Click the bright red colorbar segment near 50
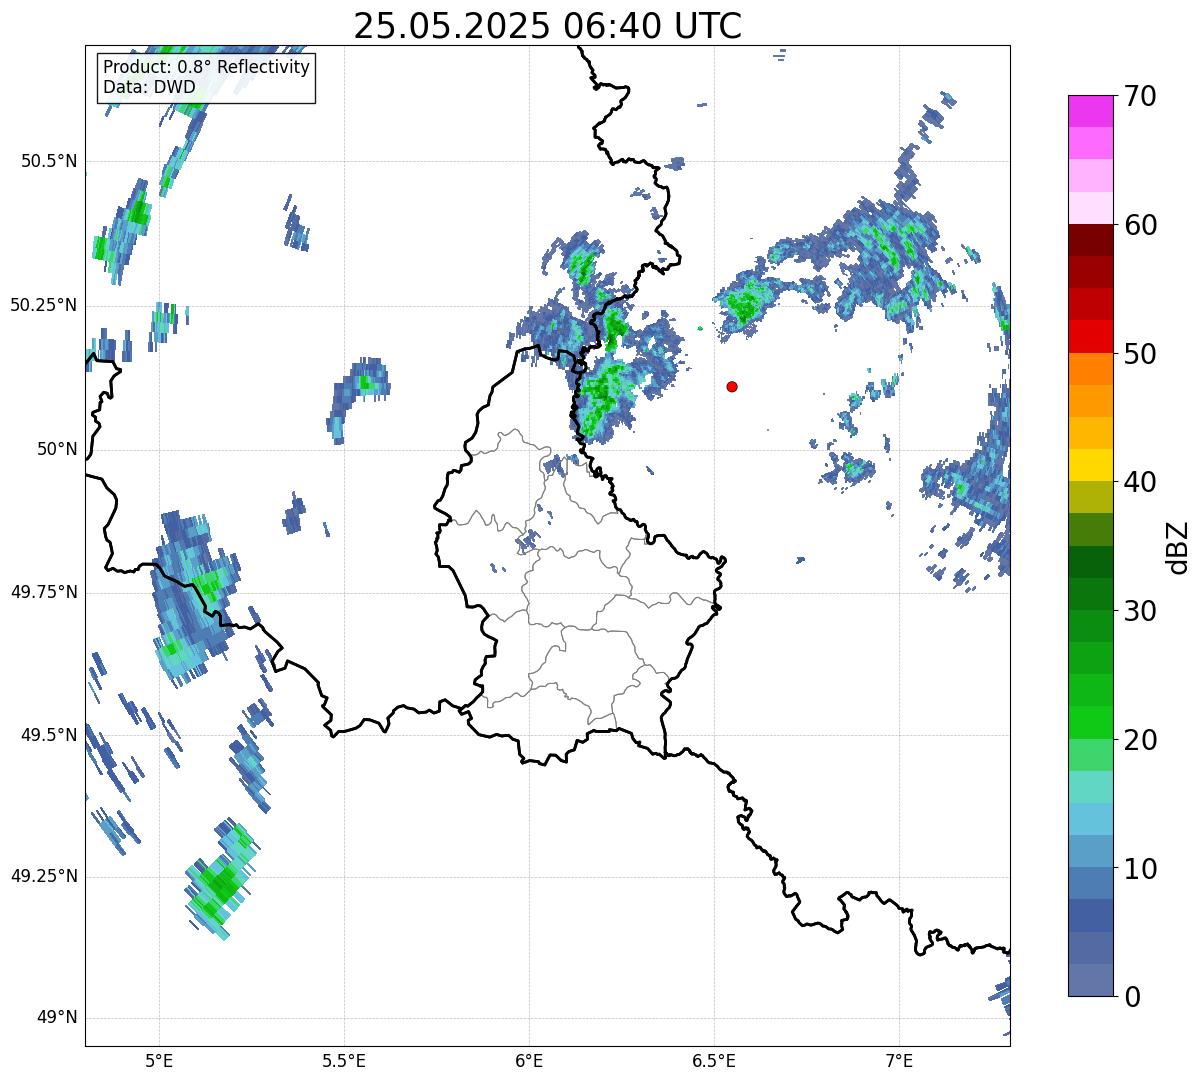1202x1081 pixels. tap(1090, 336)
